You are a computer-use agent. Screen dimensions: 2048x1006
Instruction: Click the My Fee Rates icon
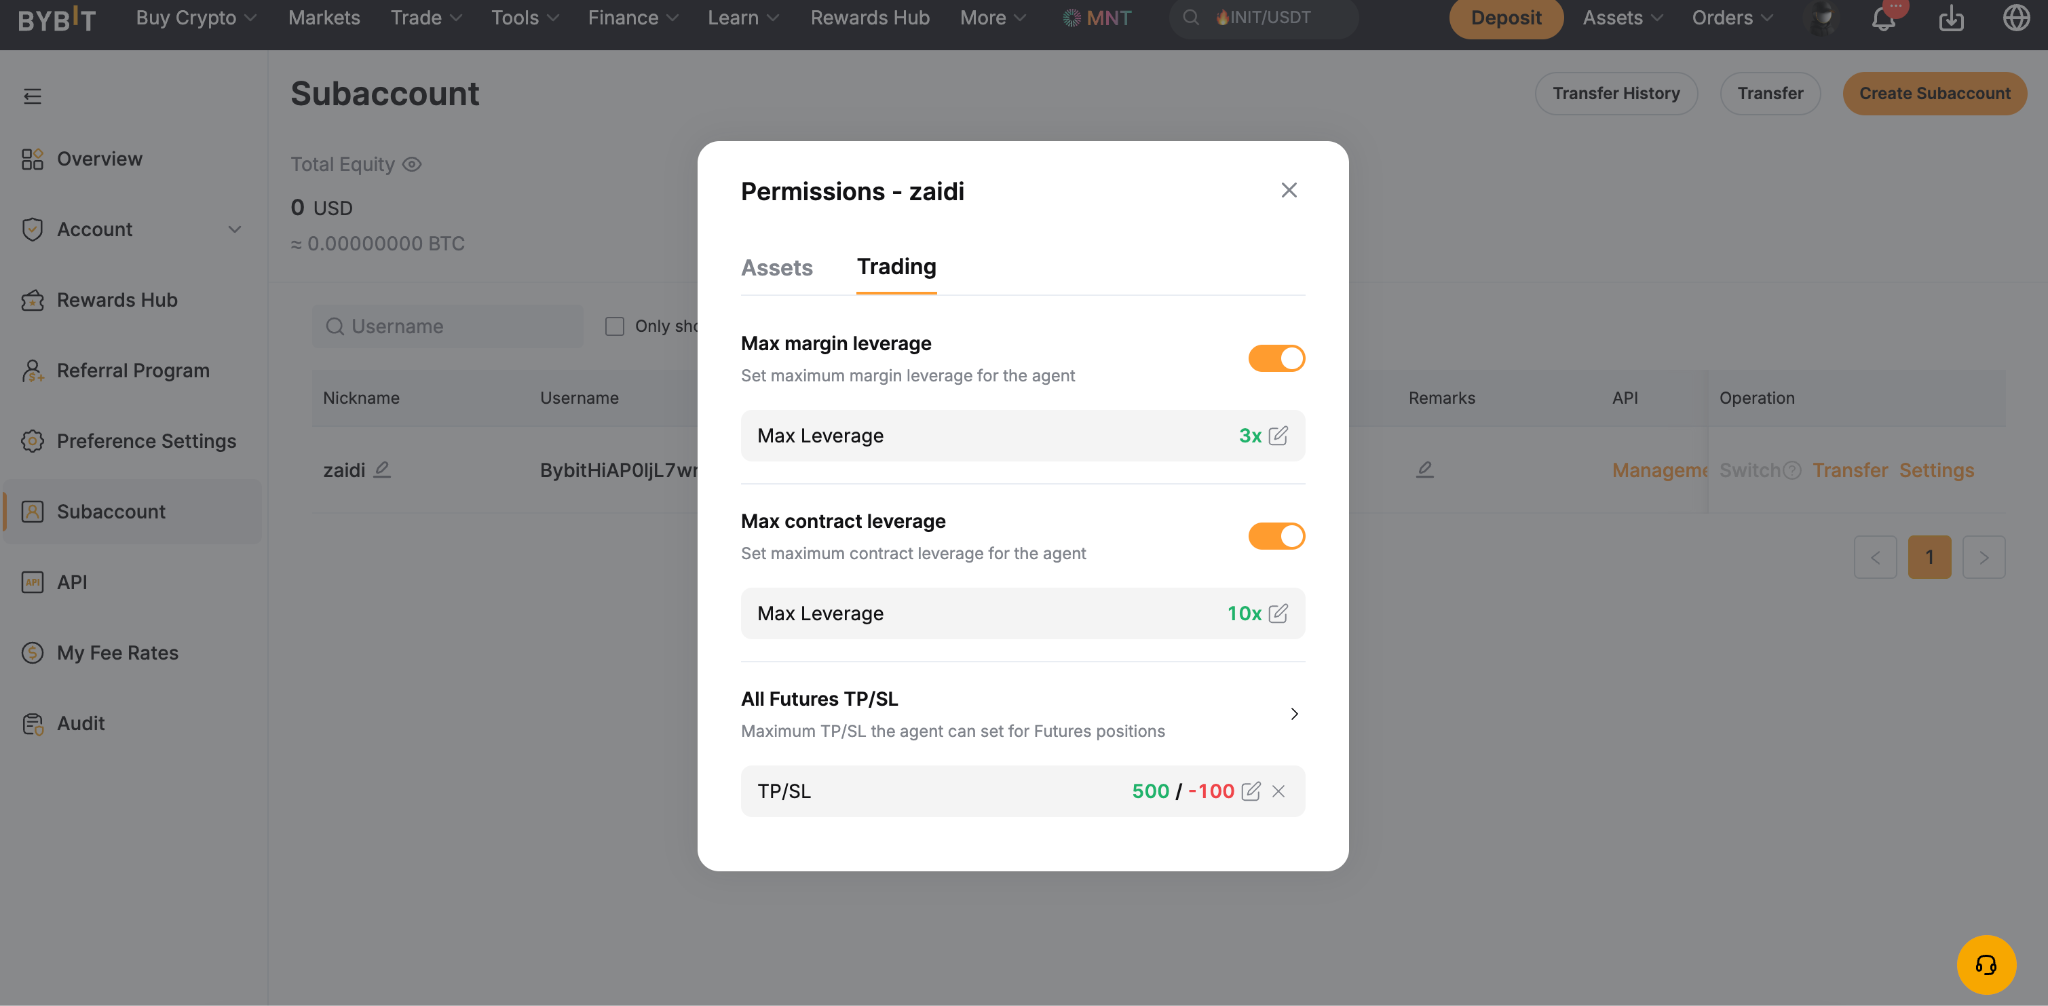coord(33,653)
